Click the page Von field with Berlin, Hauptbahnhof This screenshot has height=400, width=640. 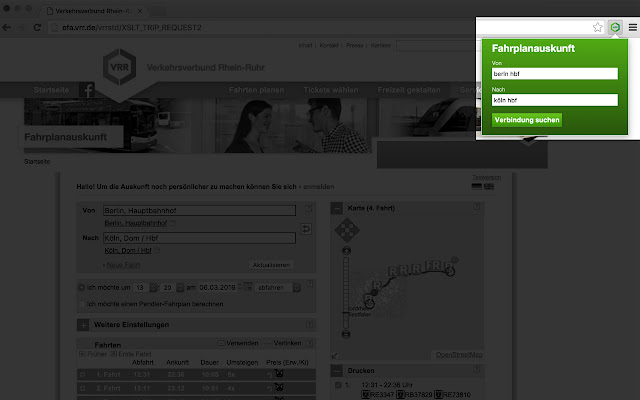tap(199, 211)
